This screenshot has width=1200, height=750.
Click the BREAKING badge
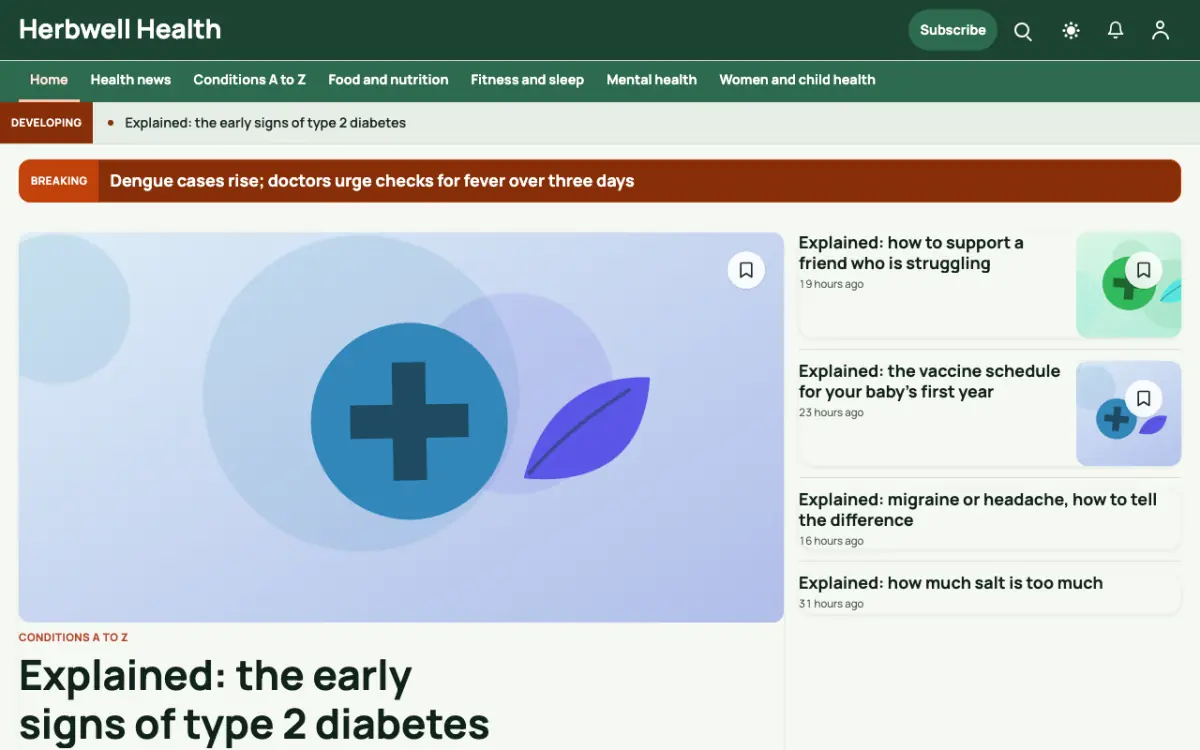[x=59, y=181]
